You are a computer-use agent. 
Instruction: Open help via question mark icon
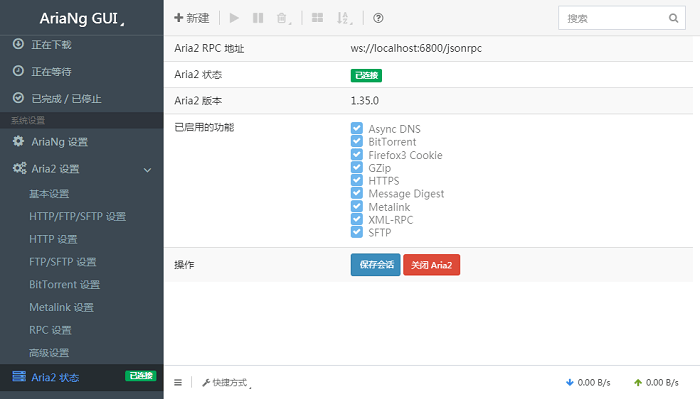[x=378, y=18]
